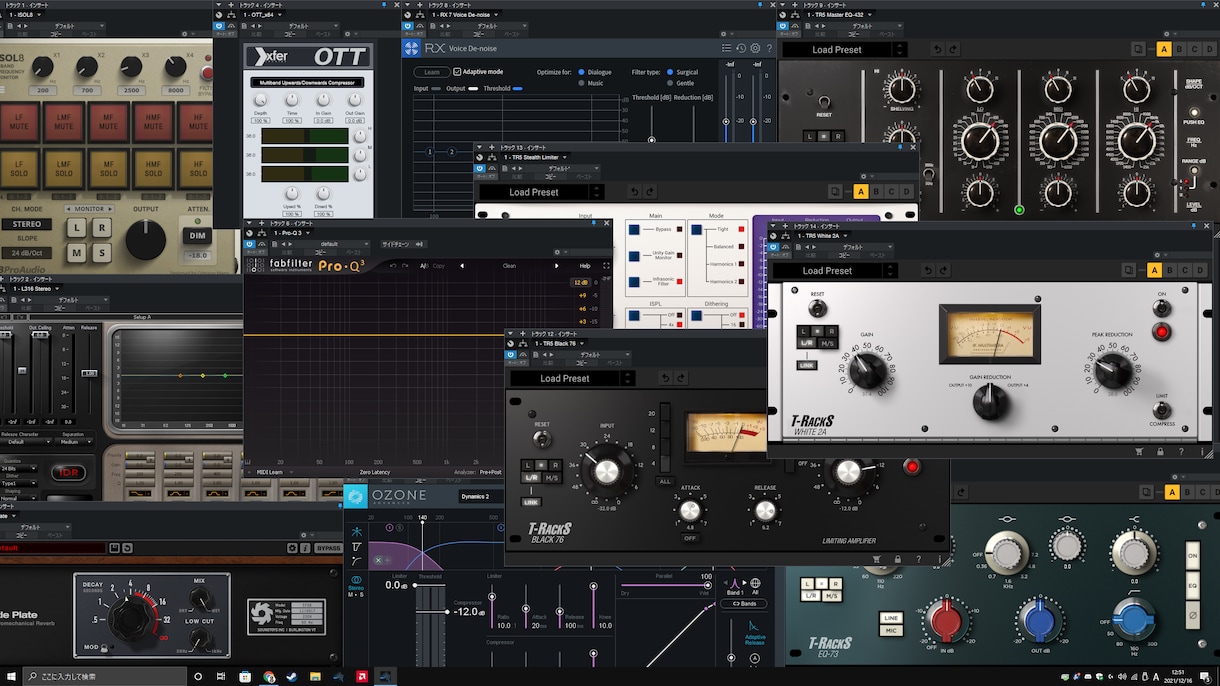This screenshot has width=1220, height=686.
Task: Toggle power bypass on Pro-Q 3 window
Action: pyautogui.click(x=250, y=244)
